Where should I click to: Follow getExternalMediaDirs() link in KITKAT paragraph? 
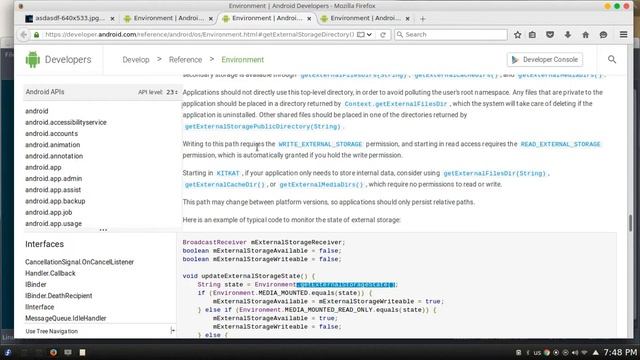(x=321, y=184)
